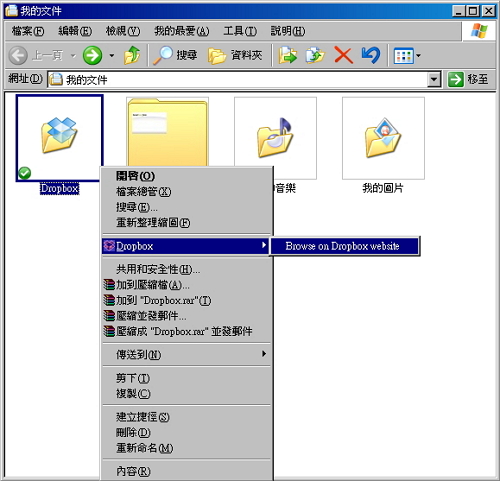Click the Dropbox logo icon in context menu
Screen dimensions: 500x481
tap(109, 246)
